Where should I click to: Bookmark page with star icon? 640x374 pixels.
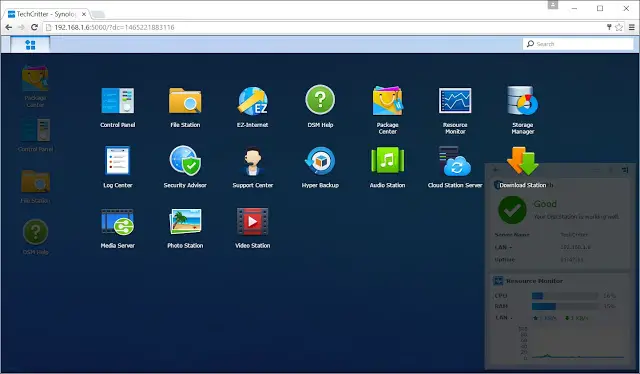619,27
